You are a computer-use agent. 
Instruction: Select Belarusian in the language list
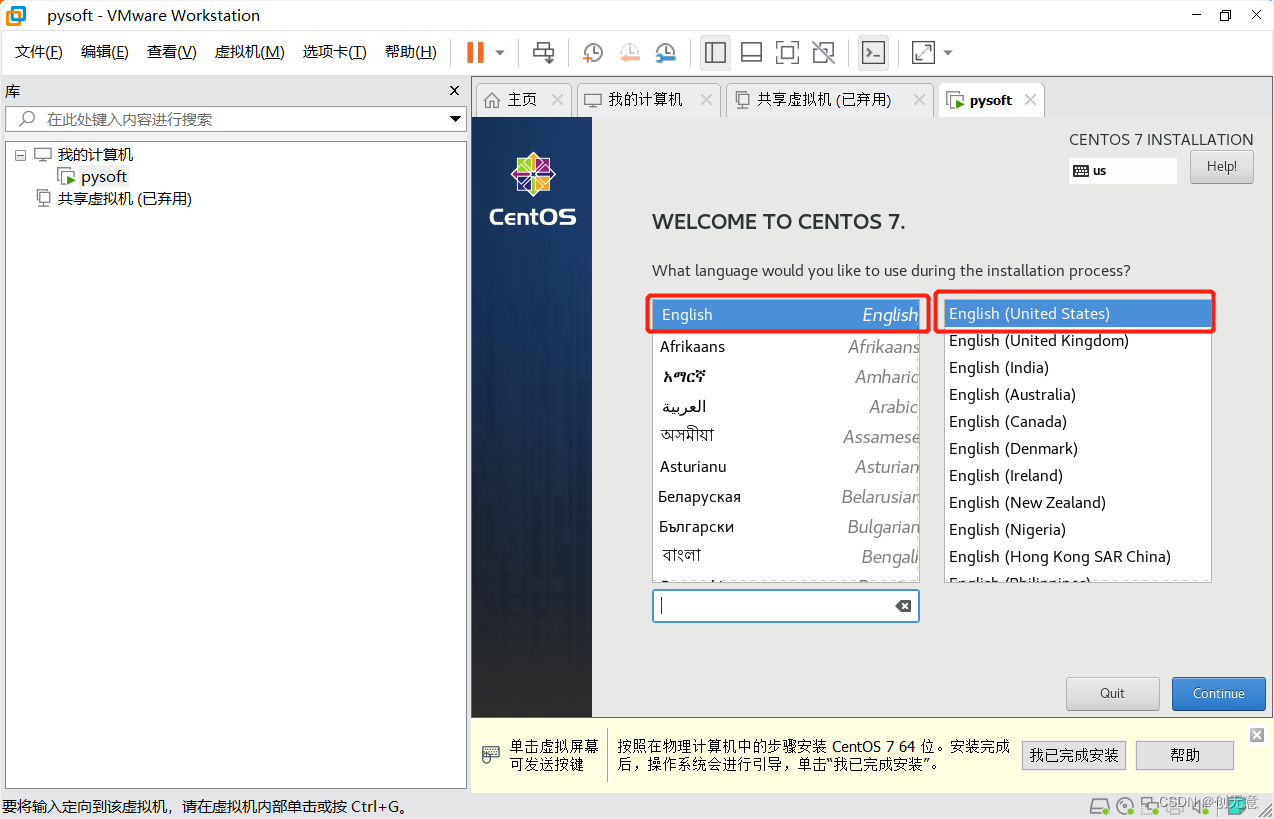tap(786, 497)
